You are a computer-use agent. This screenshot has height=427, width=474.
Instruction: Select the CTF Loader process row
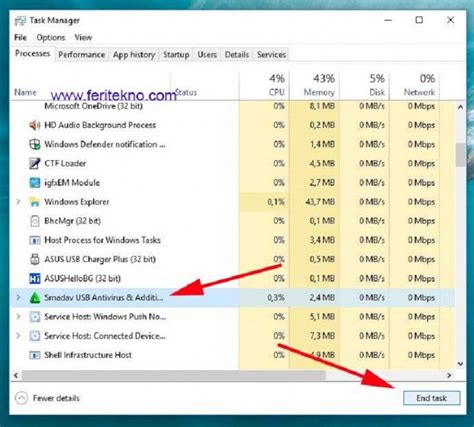[x=233, y=164]
